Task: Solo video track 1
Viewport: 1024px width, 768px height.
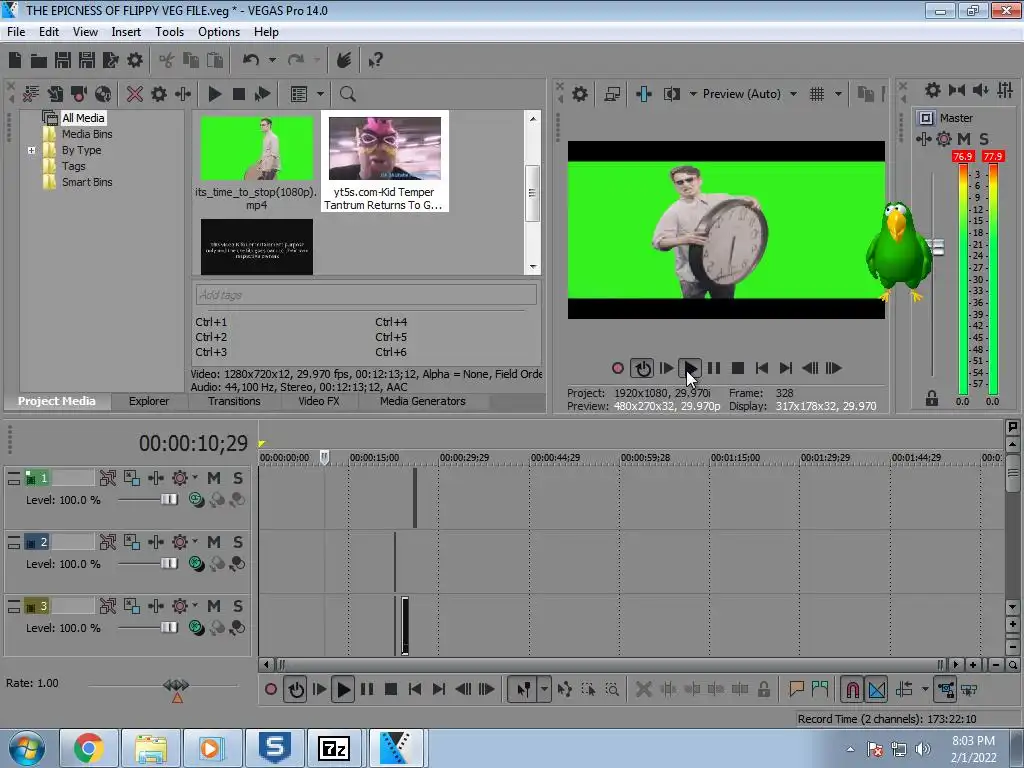Action: click(x=238, y=478)
